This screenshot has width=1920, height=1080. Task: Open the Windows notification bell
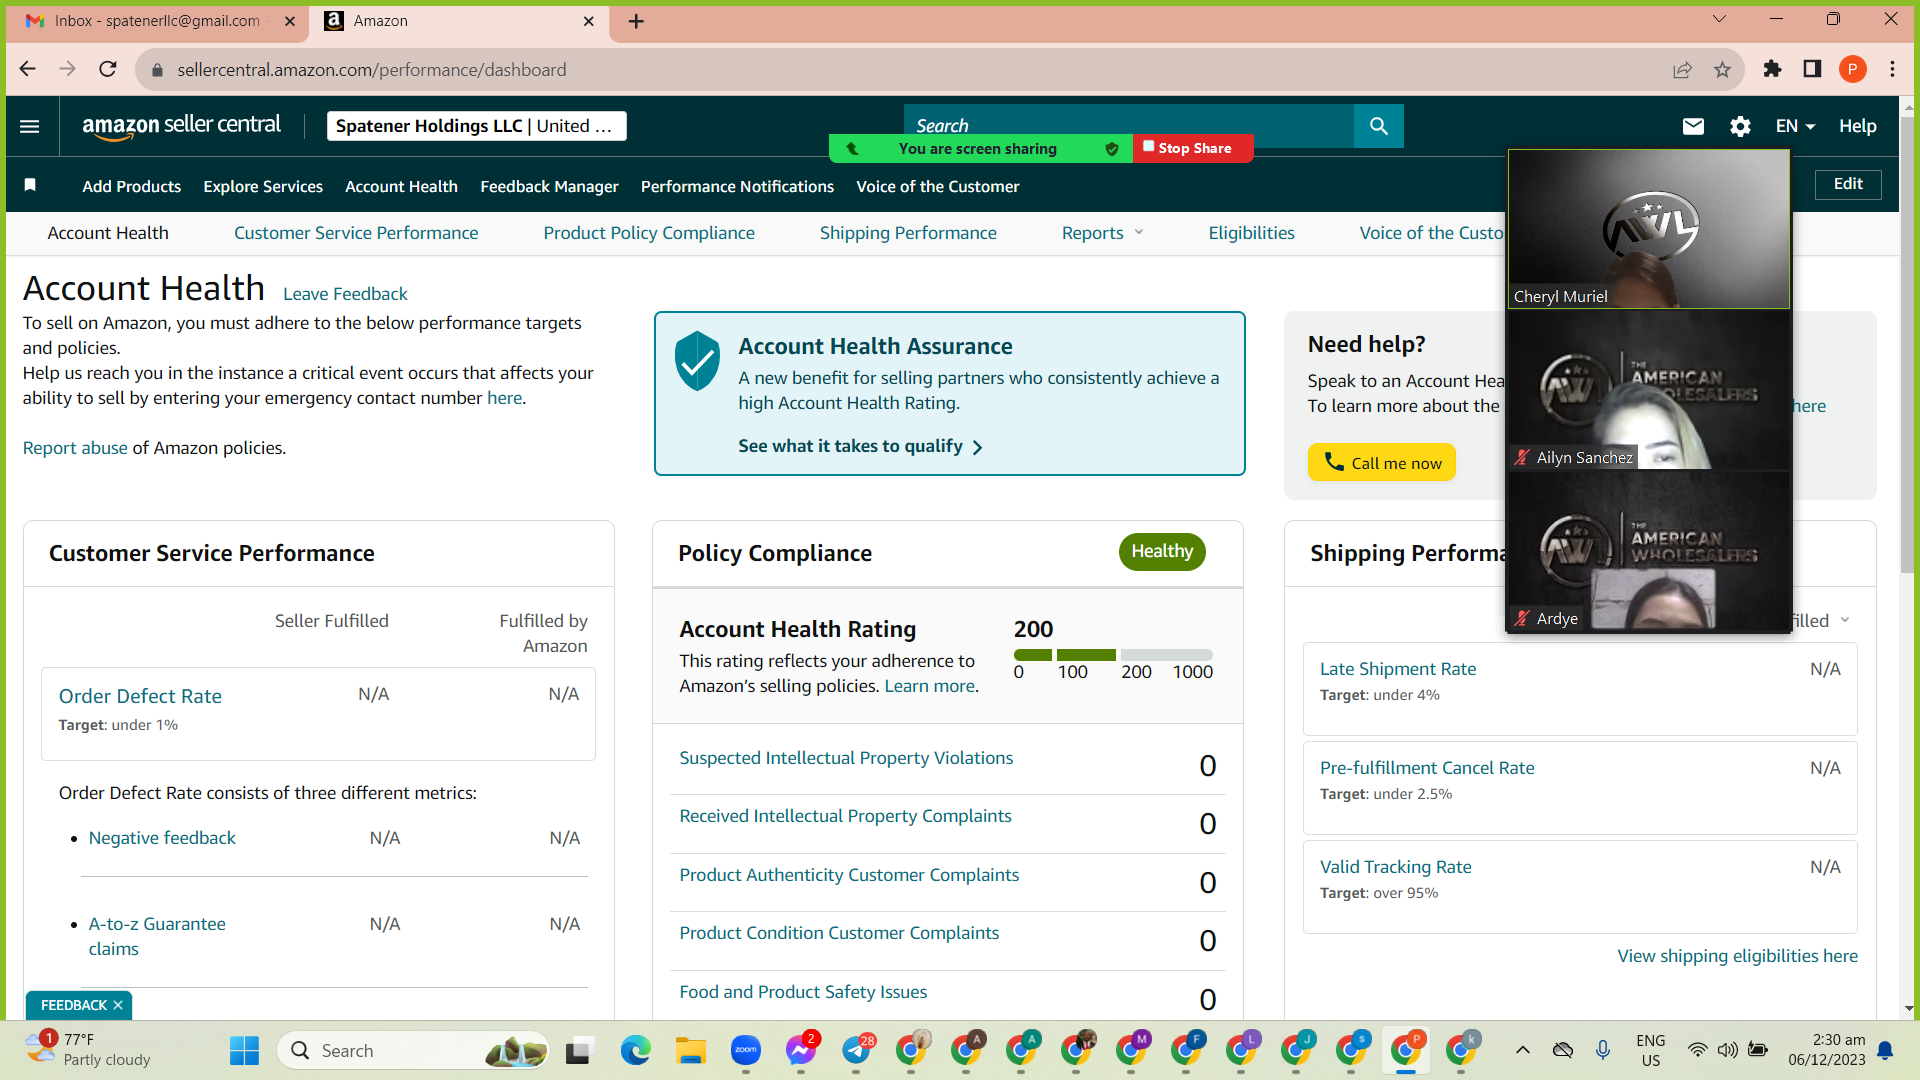[1885, 1050]
